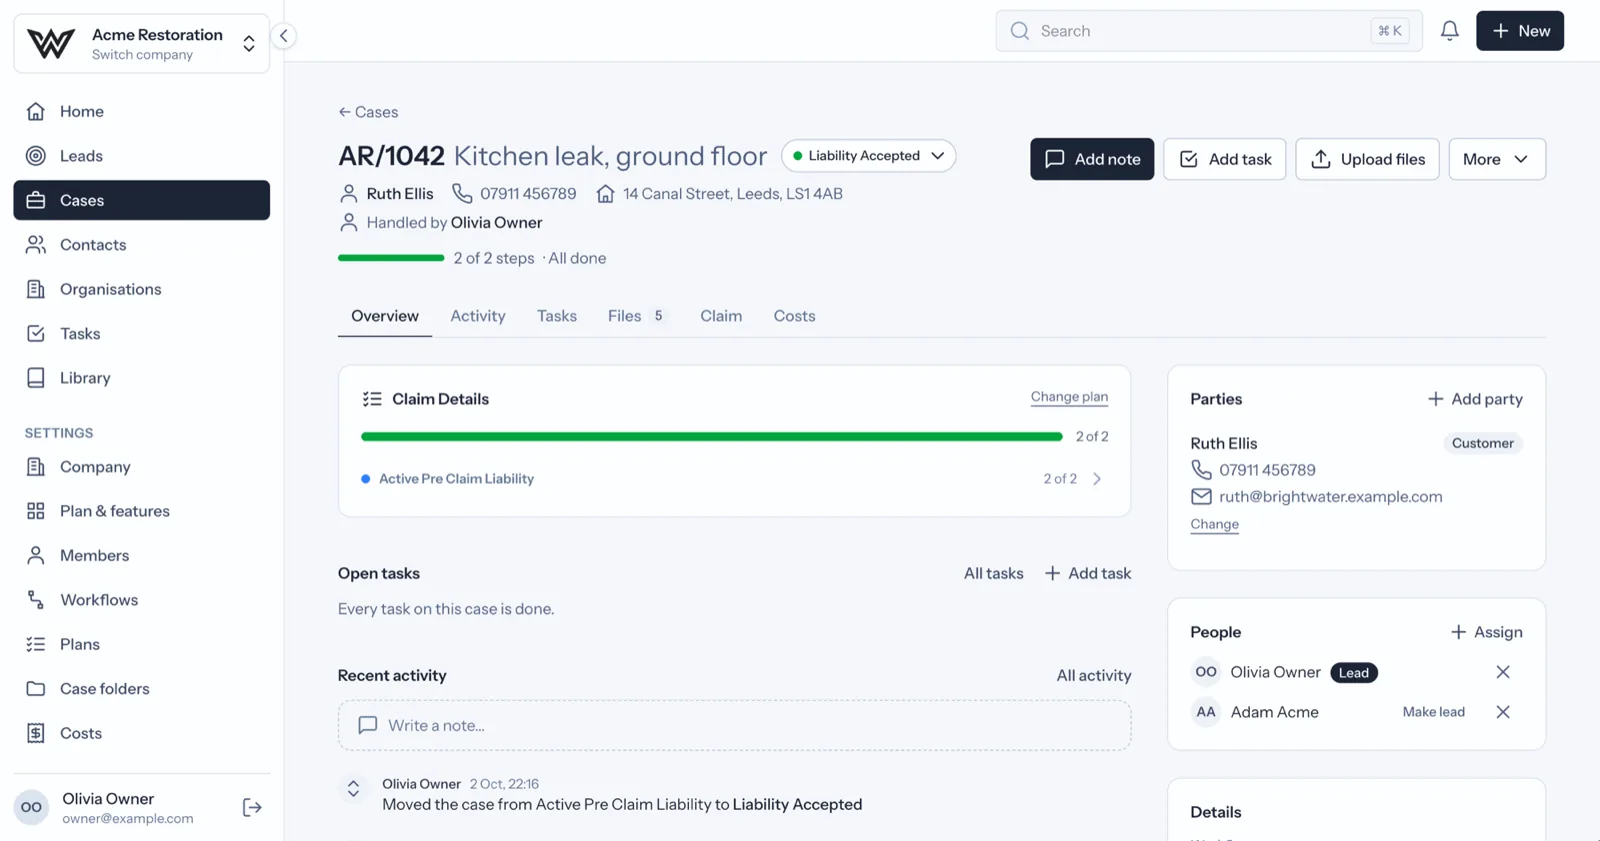Open the Library section
1600x841 pixels.
[x=141, y=378]
